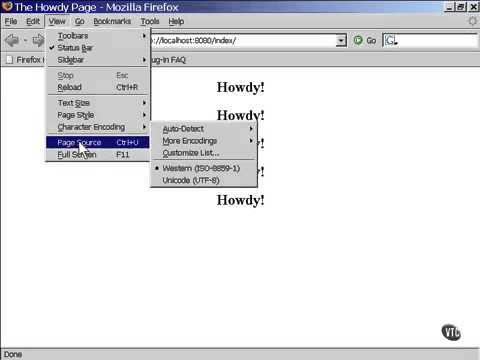
Task: Click the Firefox logo in title bar
Action: [x=7, y=7]
